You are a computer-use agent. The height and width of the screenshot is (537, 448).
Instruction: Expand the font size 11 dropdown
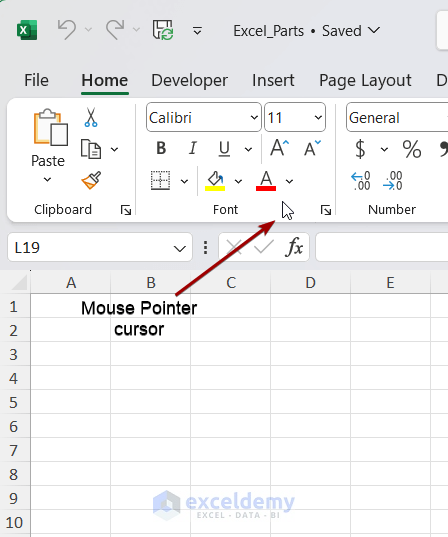pos(318,117)
